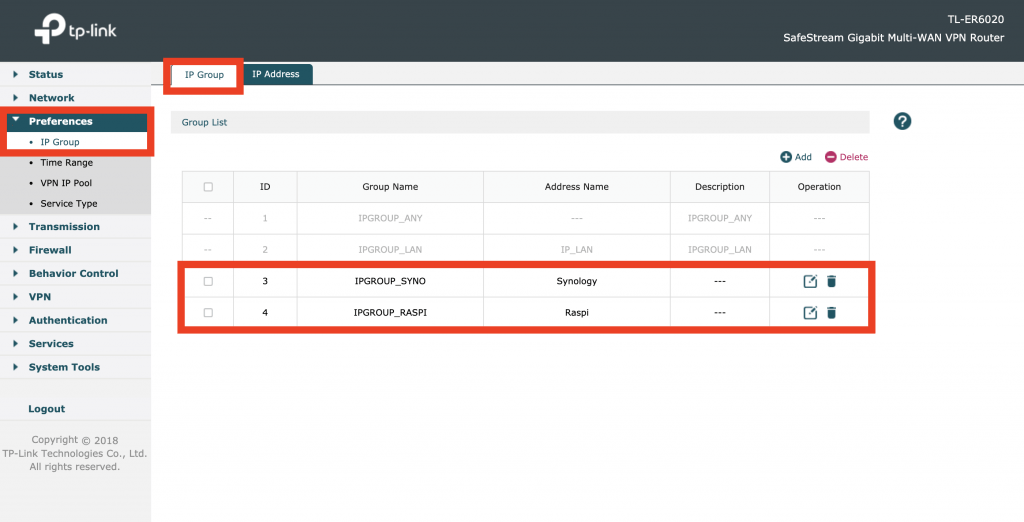The height and width of the screenshot is (522, 1024).
Task: Click the trash icon for IPGROUP_SYNO
Action: tap(831, 282)
